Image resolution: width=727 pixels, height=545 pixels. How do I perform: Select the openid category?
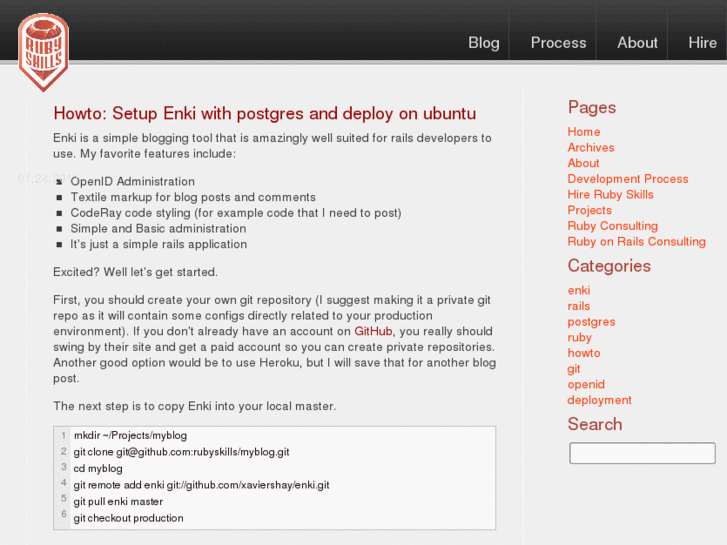pos(586,384)
